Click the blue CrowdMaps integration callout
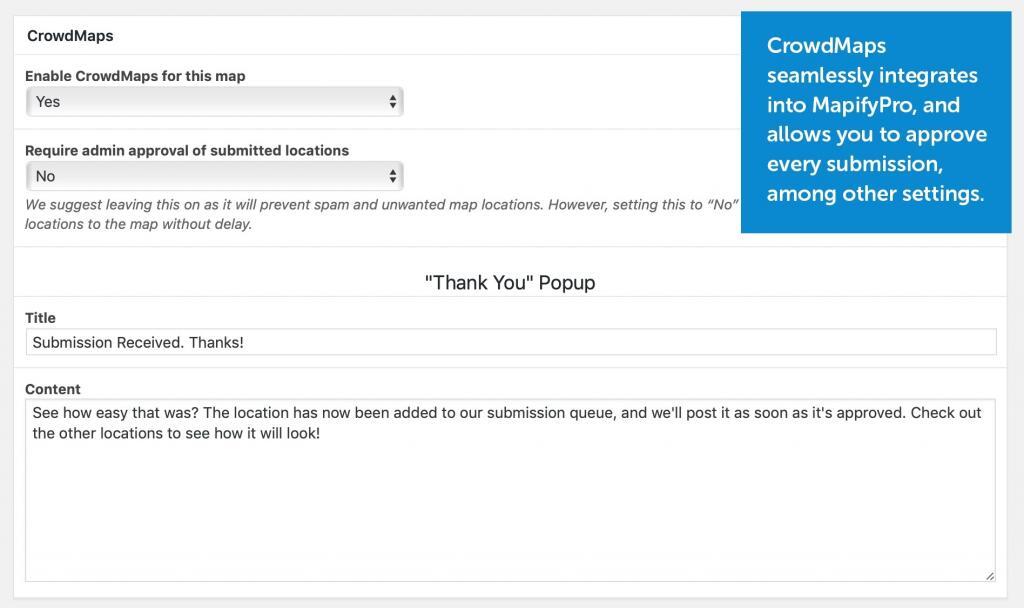 (x=875, y=120)
